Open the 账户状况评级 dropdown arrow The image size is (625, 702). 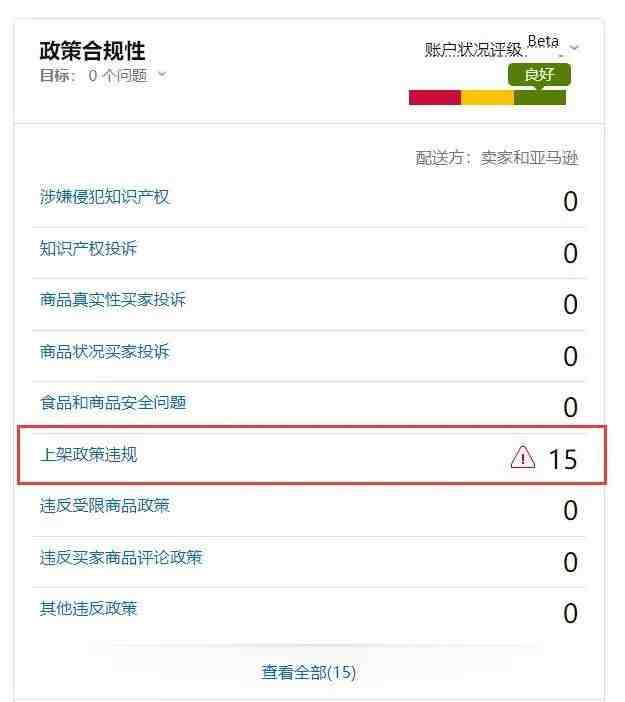pos(574,48)
